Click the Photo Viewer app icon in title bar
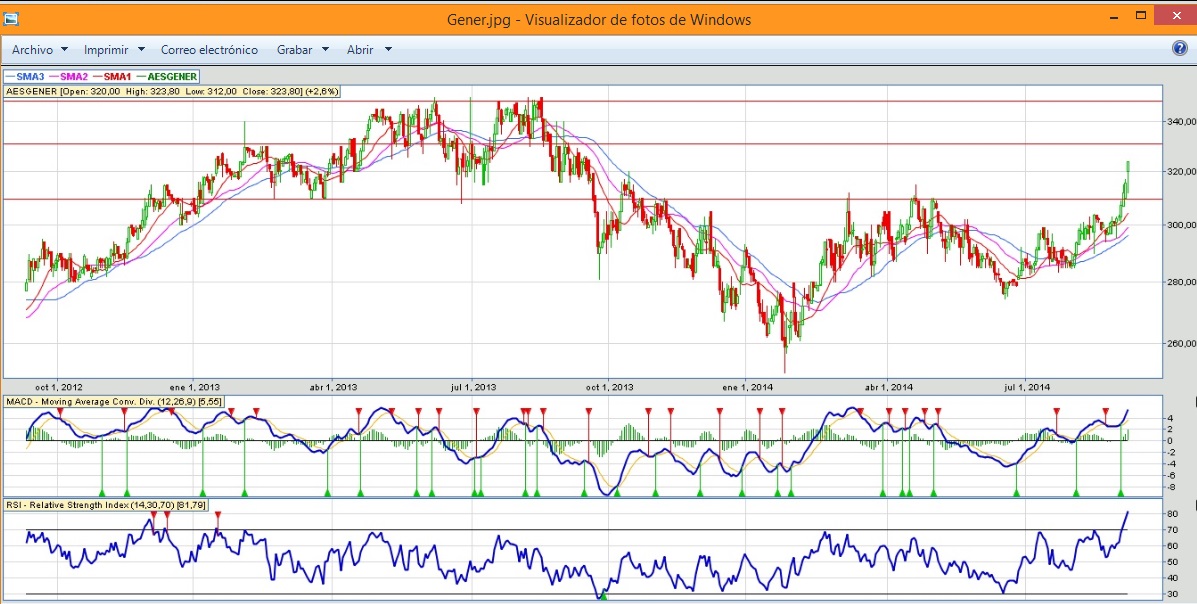 pyautogui.click(x=11, y=19)
